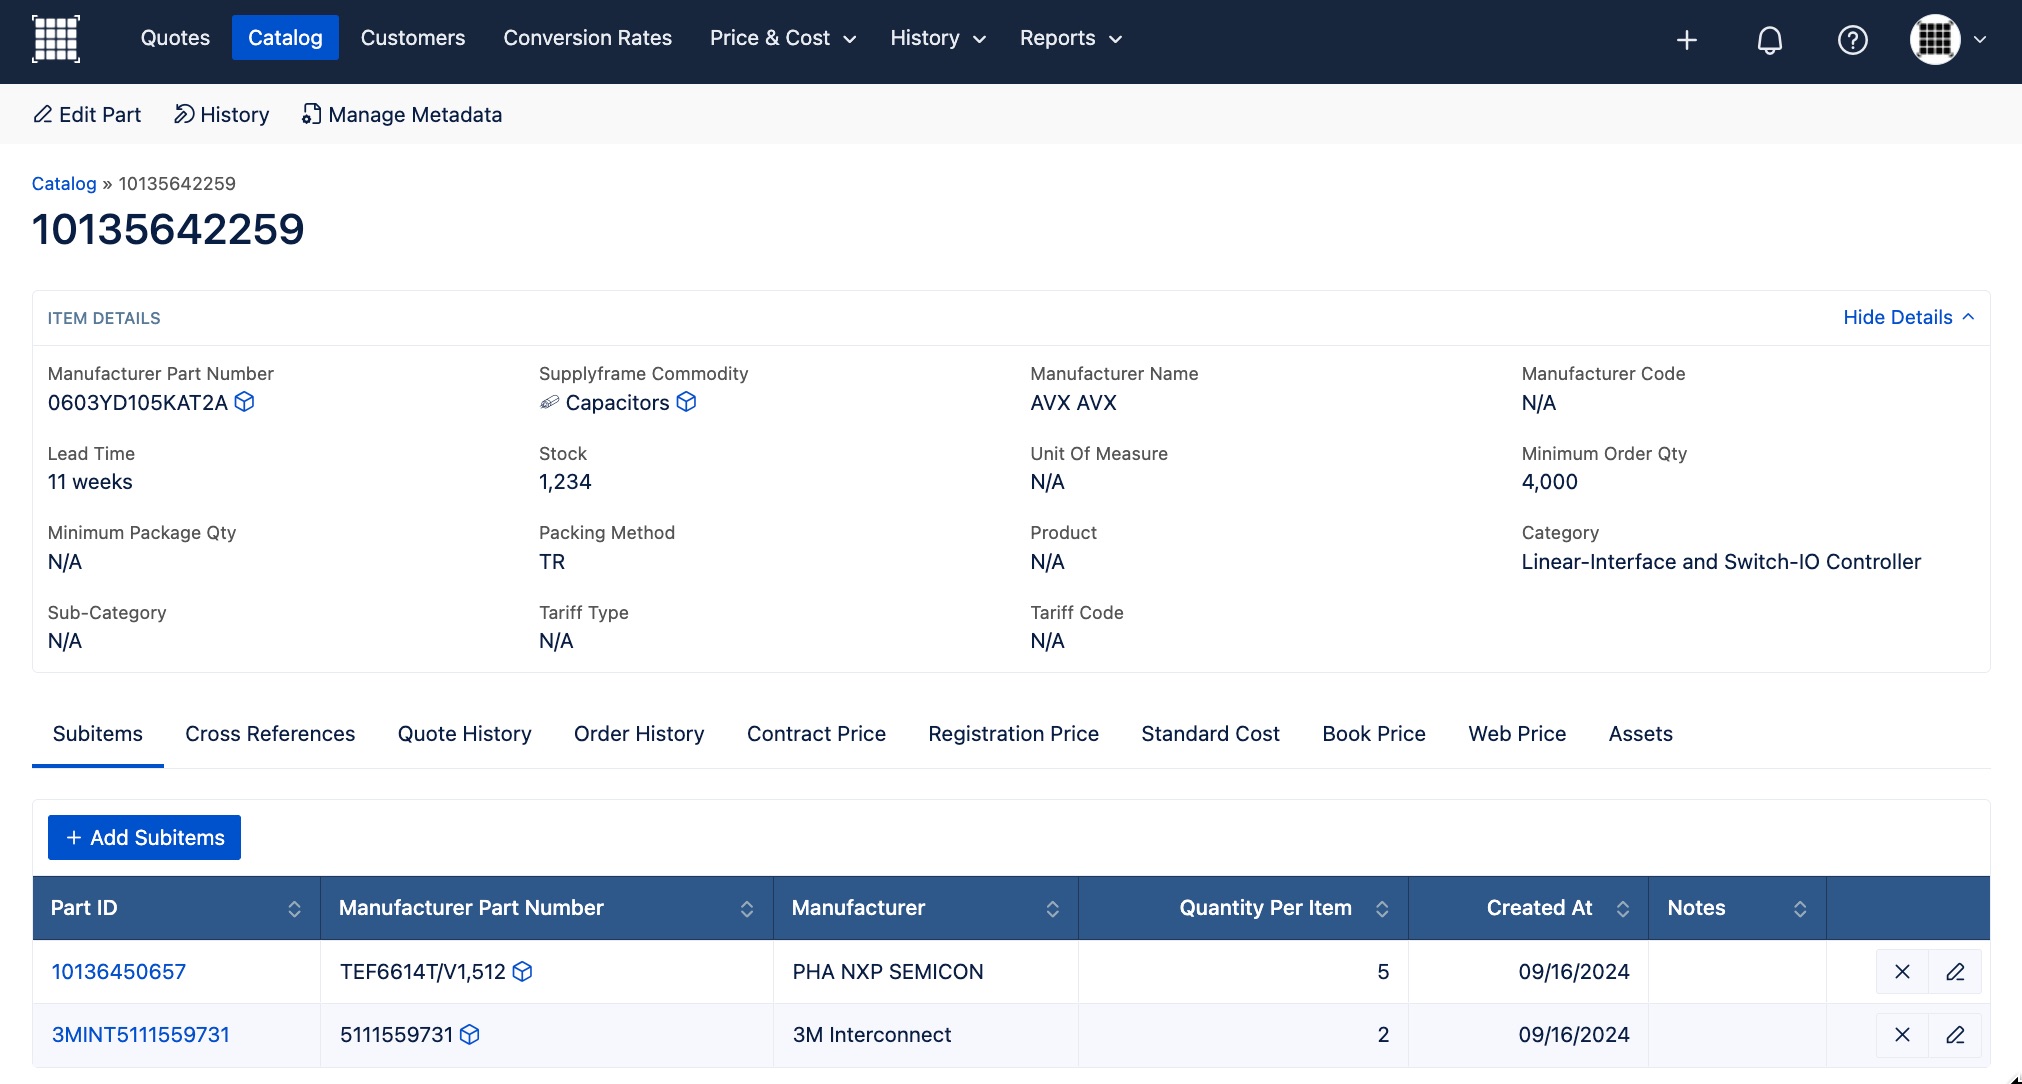
Task: Remove subitem 10136450657 with X icon
Action: (x=1902, y=972)
